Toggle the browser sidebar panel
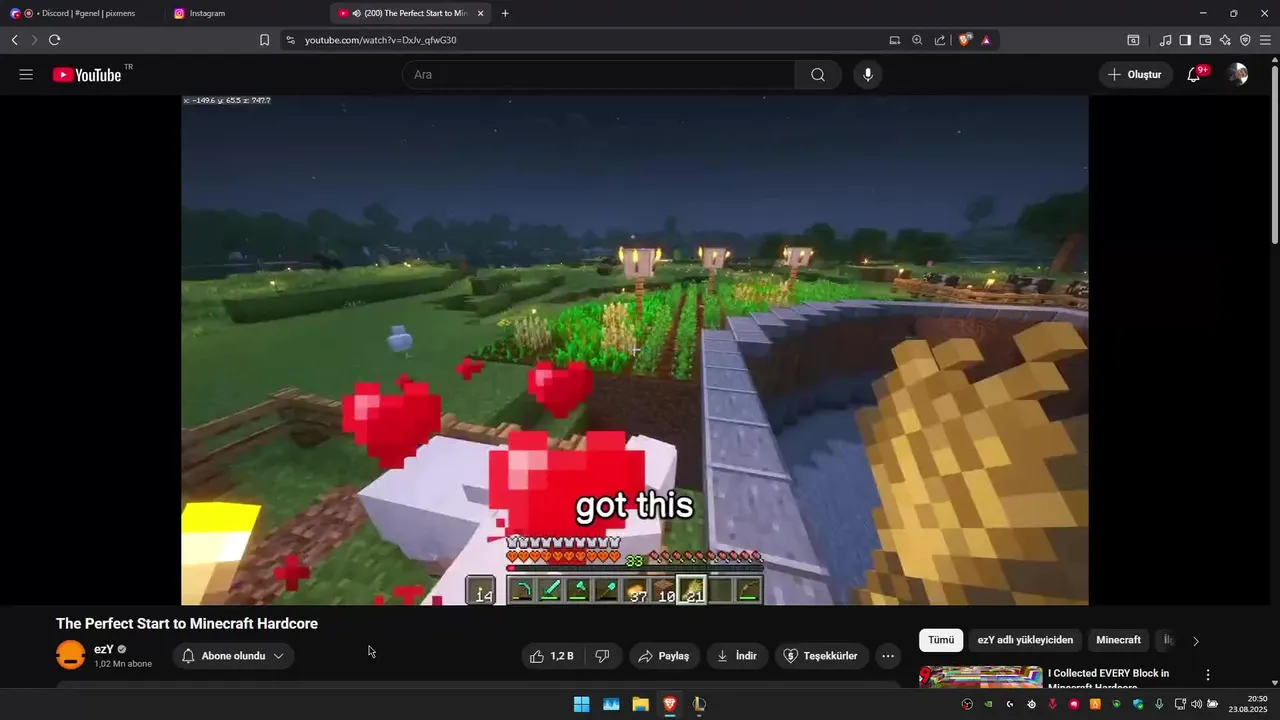1280x720 pixels. click(x=1185, y=40)
